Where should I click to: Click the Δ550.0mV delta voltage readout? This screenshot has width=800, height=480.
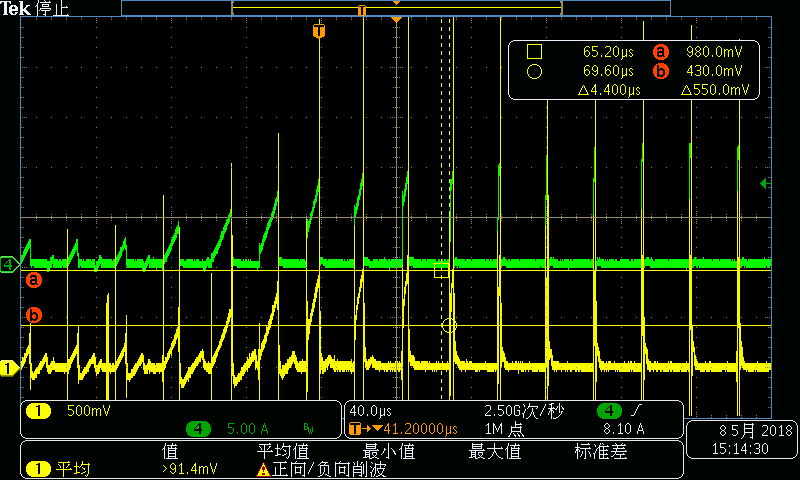(715, 90)
